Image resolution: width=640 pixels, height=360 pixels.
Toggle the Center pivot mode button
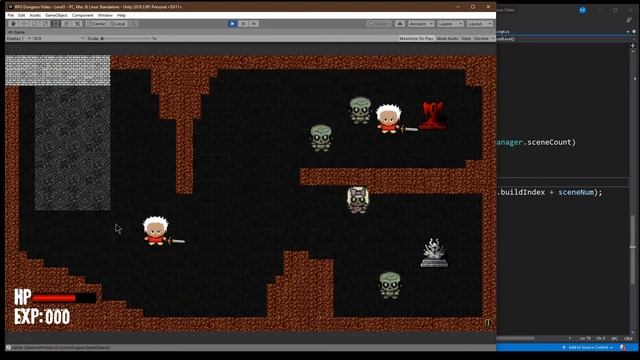pyautogui.click(x=97, y=24)
